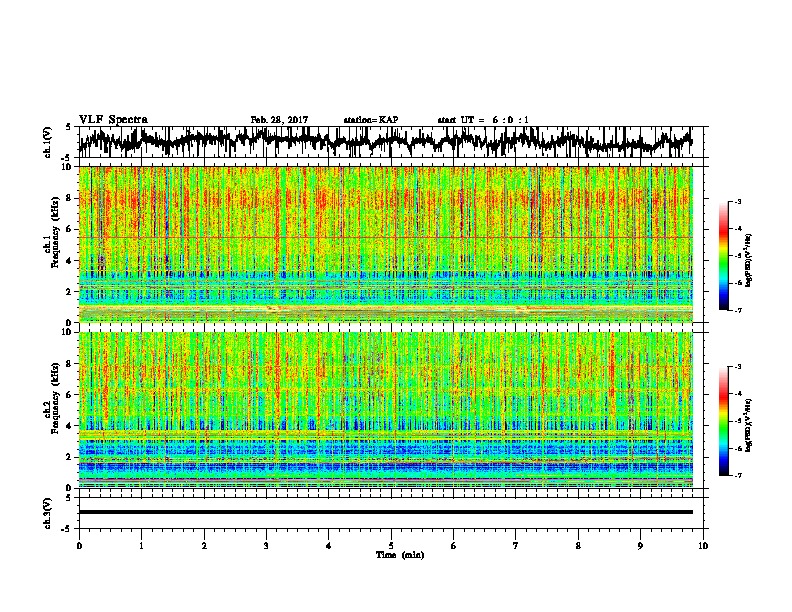Click the ch.1 color bar log(PSD) unit label
Viewport: 792px width, 612px height.
coord(749,261)
